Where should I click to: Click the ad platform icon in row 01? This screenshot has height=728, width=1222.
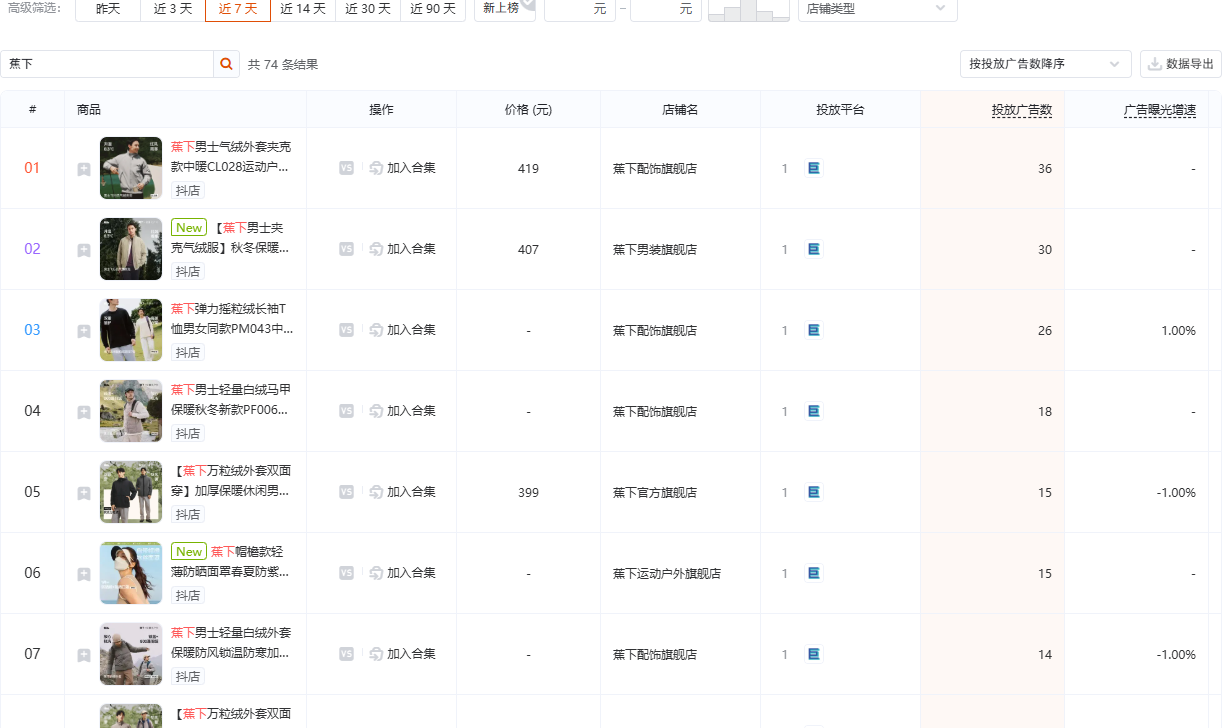coord(813,168)
